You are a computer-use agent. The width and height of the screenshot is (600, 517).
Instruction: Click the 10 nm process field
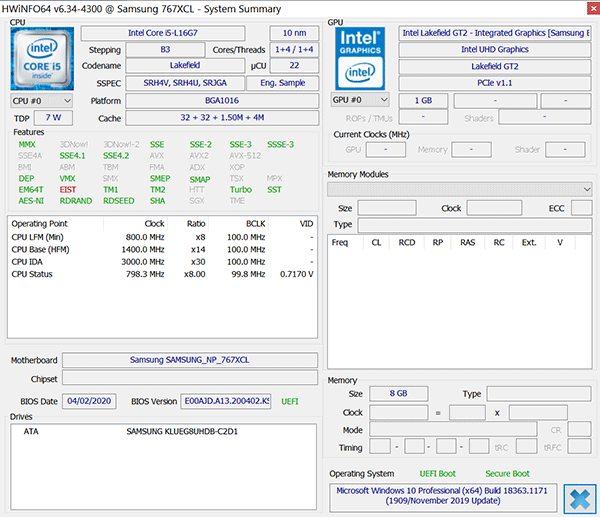click(294, 33)
